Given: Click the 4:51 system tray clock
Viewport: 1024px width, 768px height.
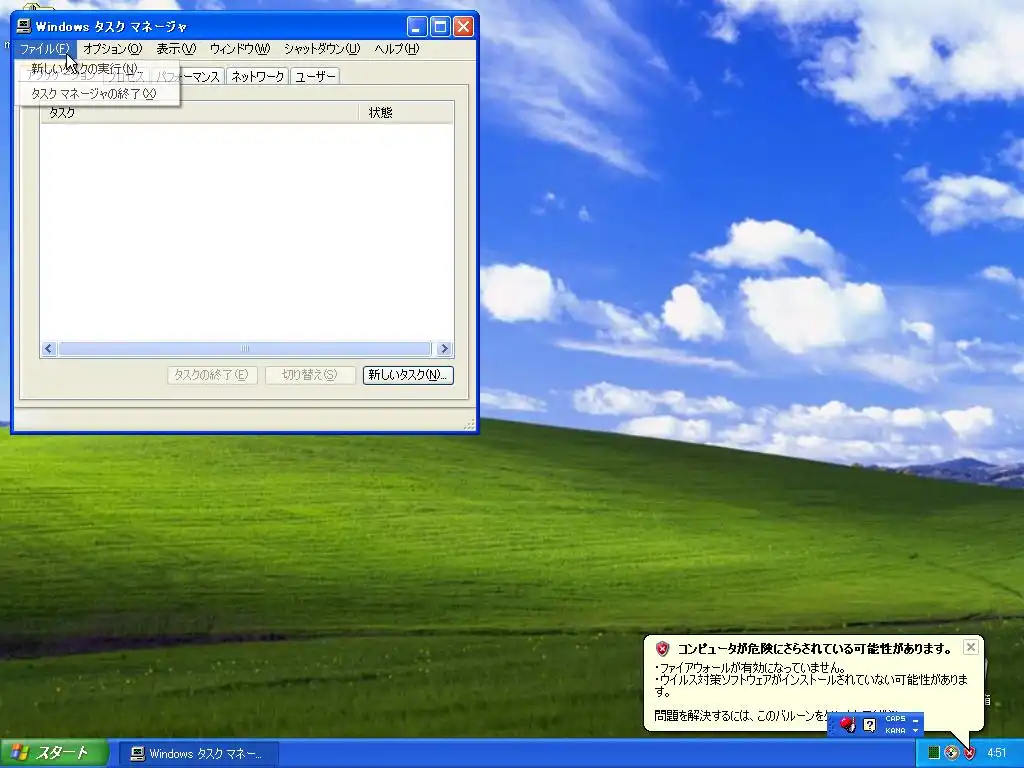Looking at the screenshot, I should click(x=997, y=753).
